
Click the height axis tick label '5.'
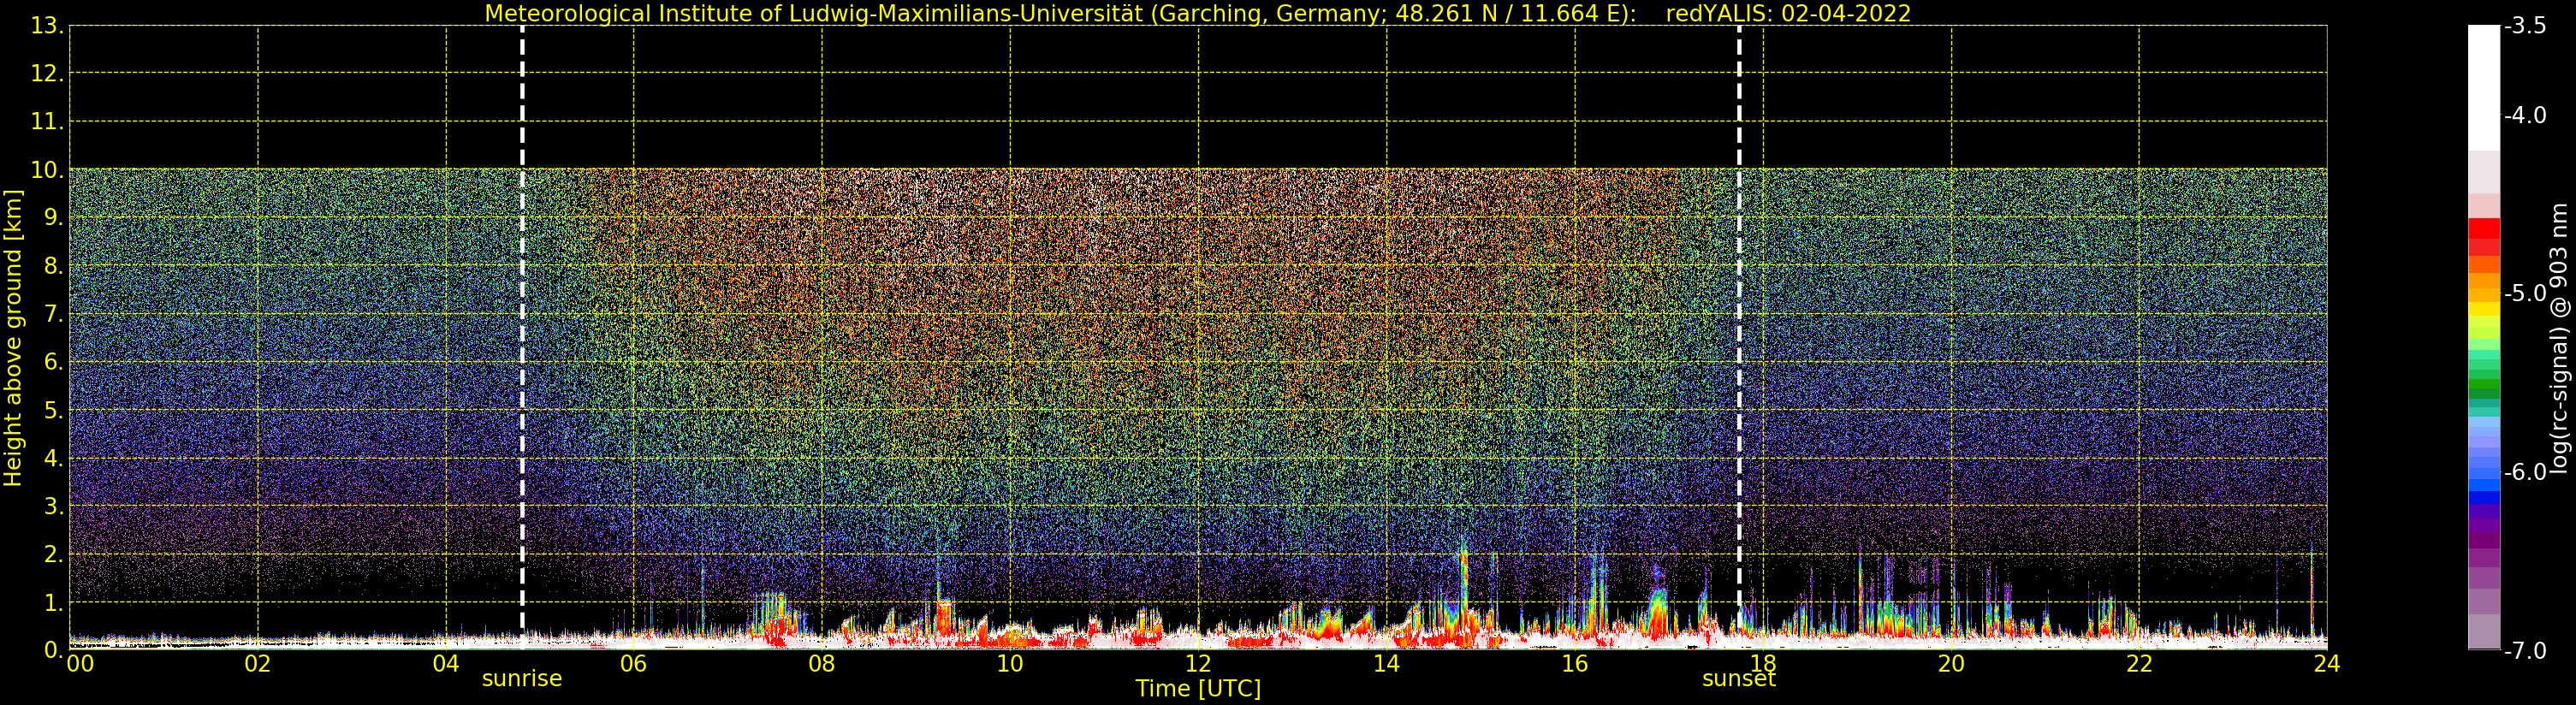click(x=54, y=410)
